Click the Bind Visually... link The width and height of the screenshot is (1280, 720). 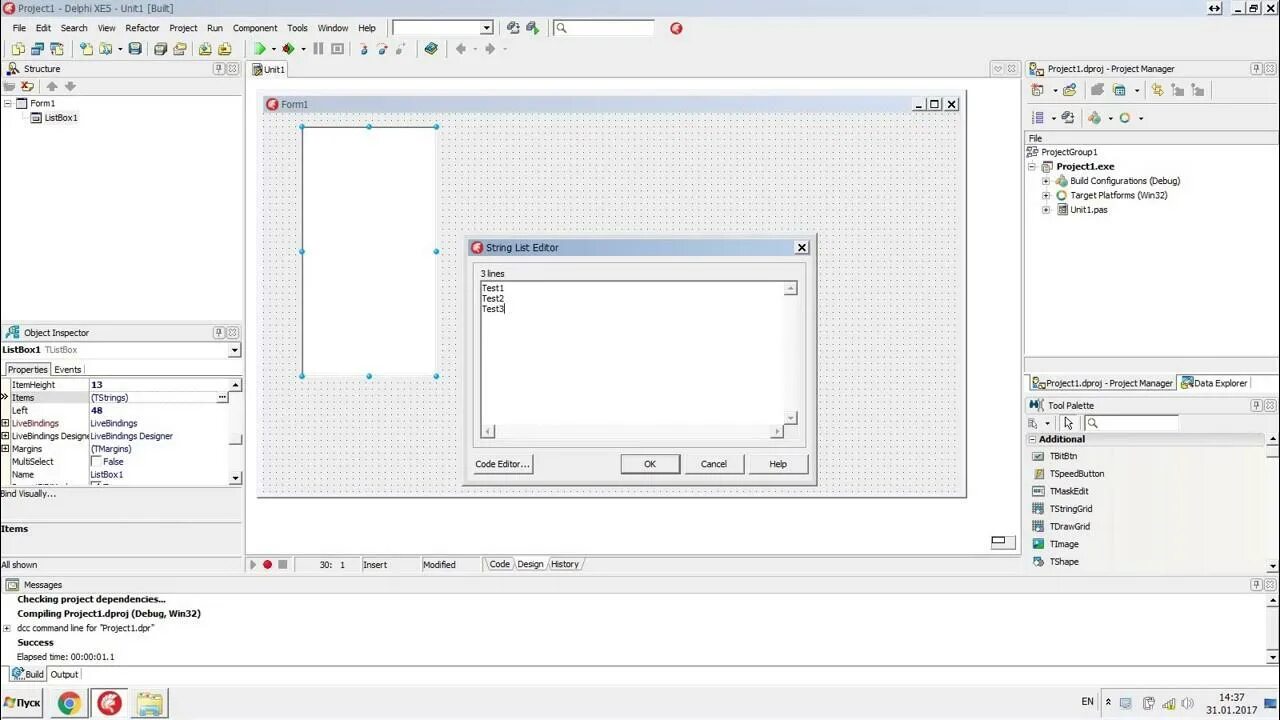point(29,494)
